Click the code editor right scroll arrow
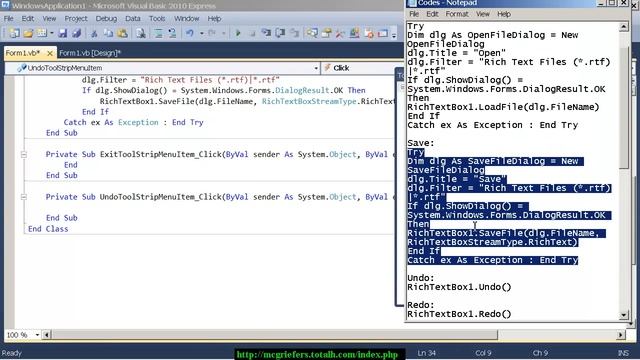This screenshot has height=360, width=640. 621,335
